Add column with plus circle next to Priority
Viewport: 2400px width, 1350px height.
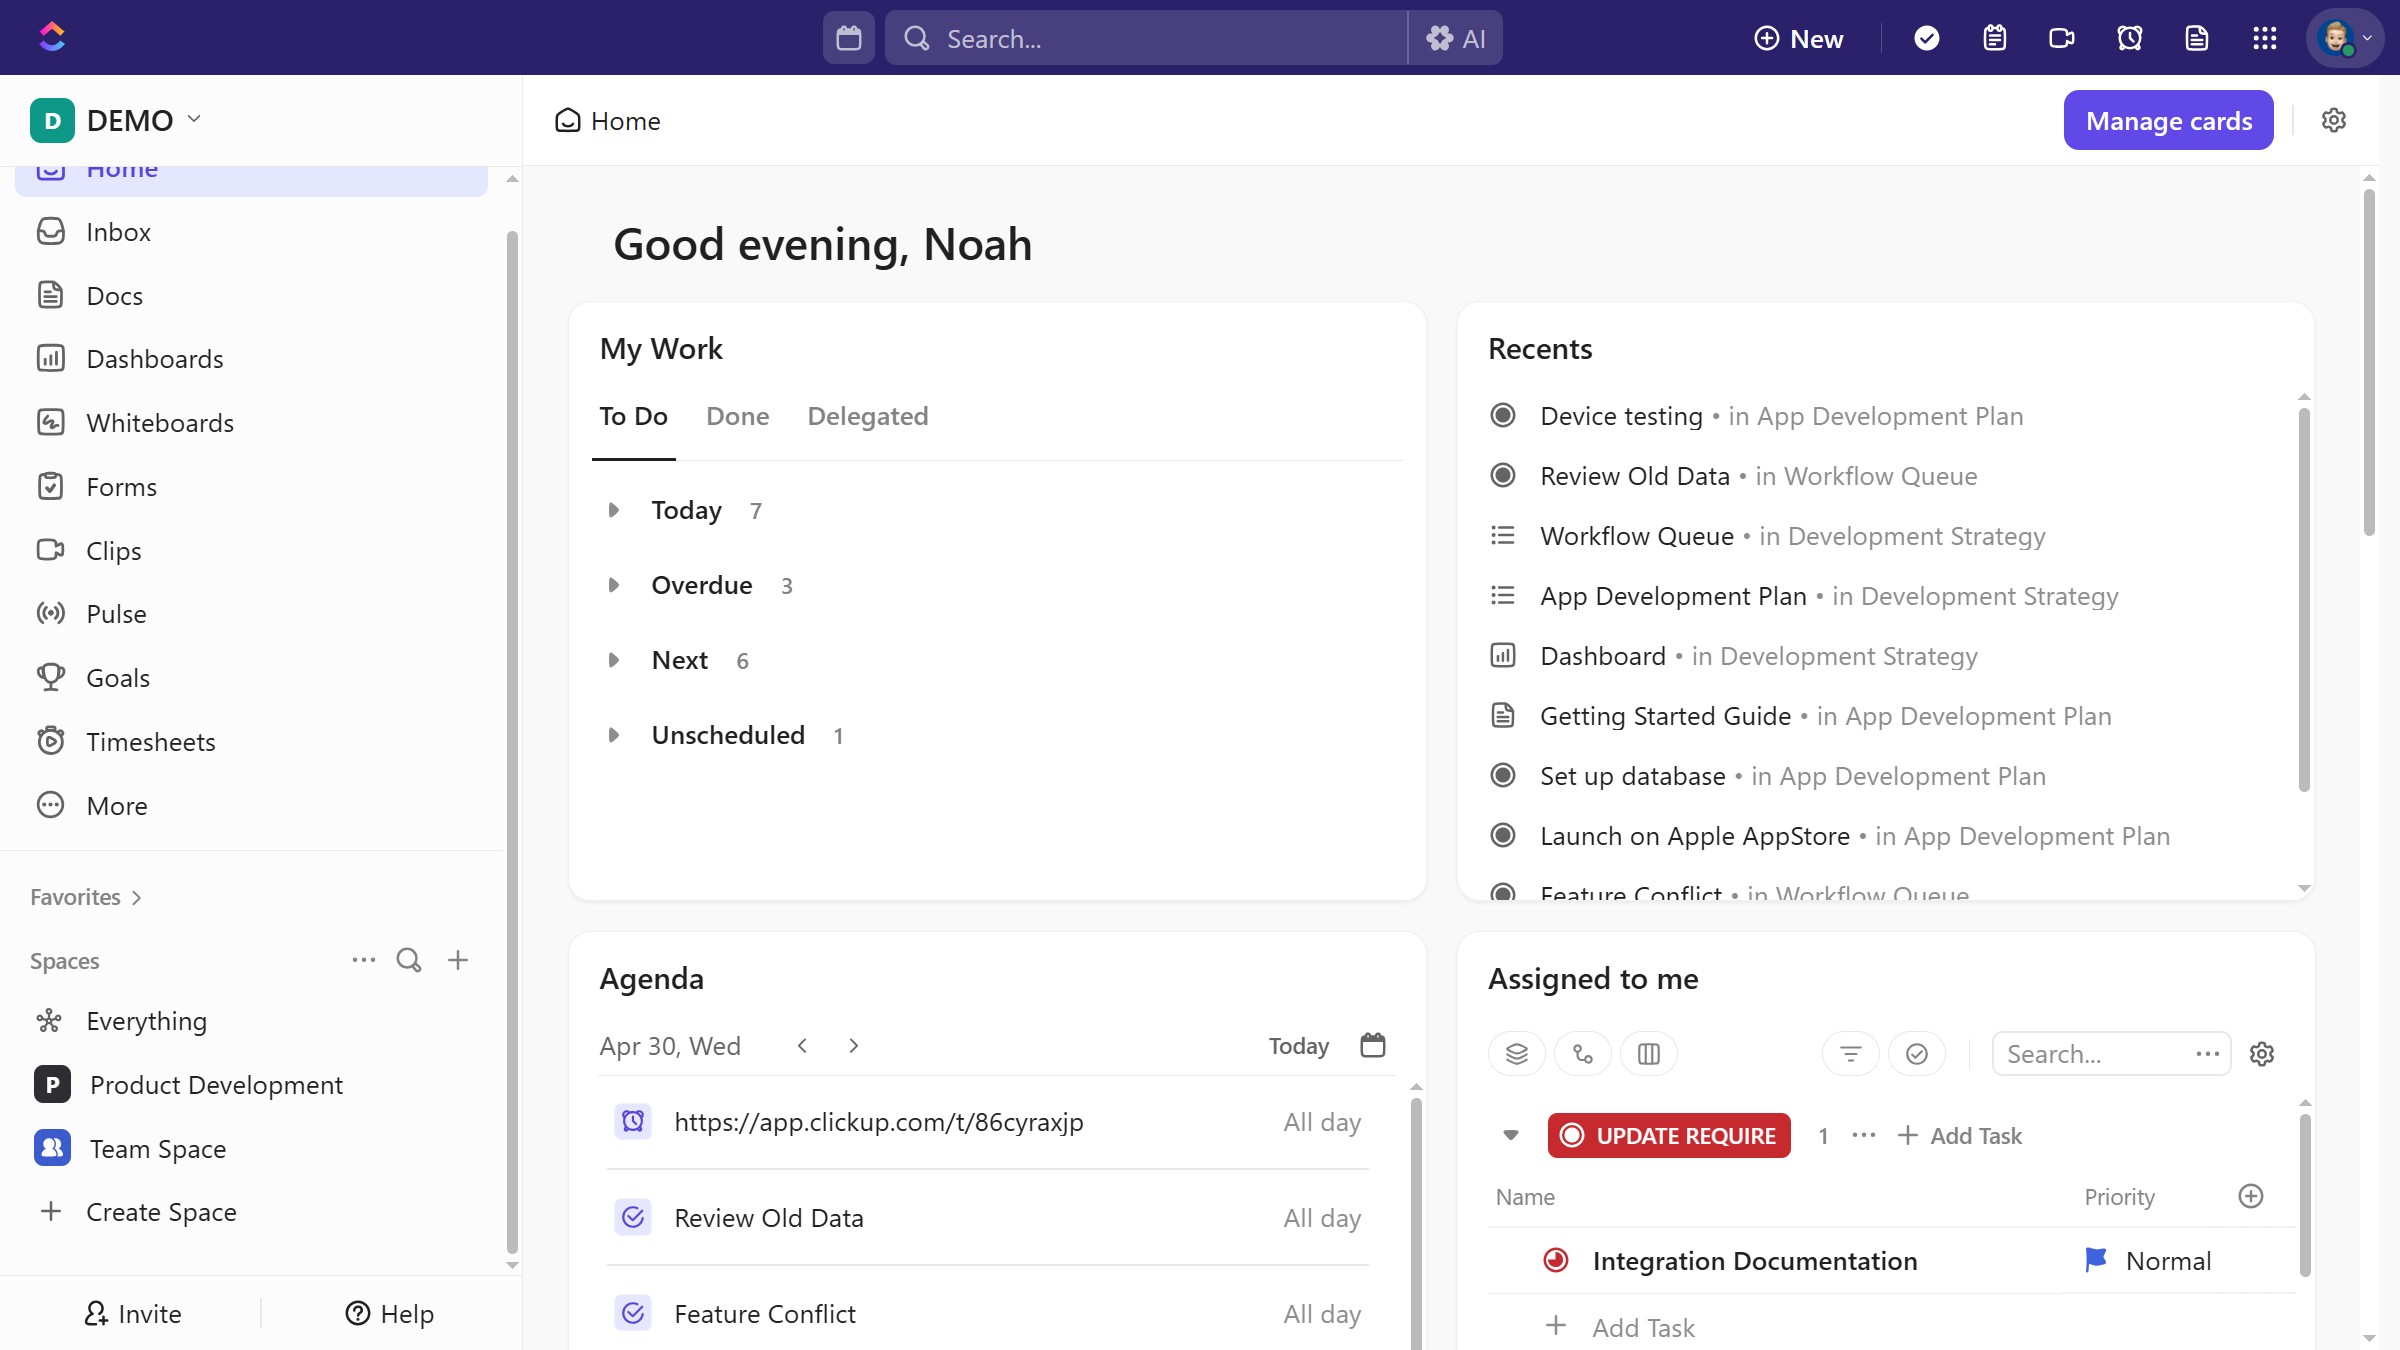(x=2251, y=1196)
